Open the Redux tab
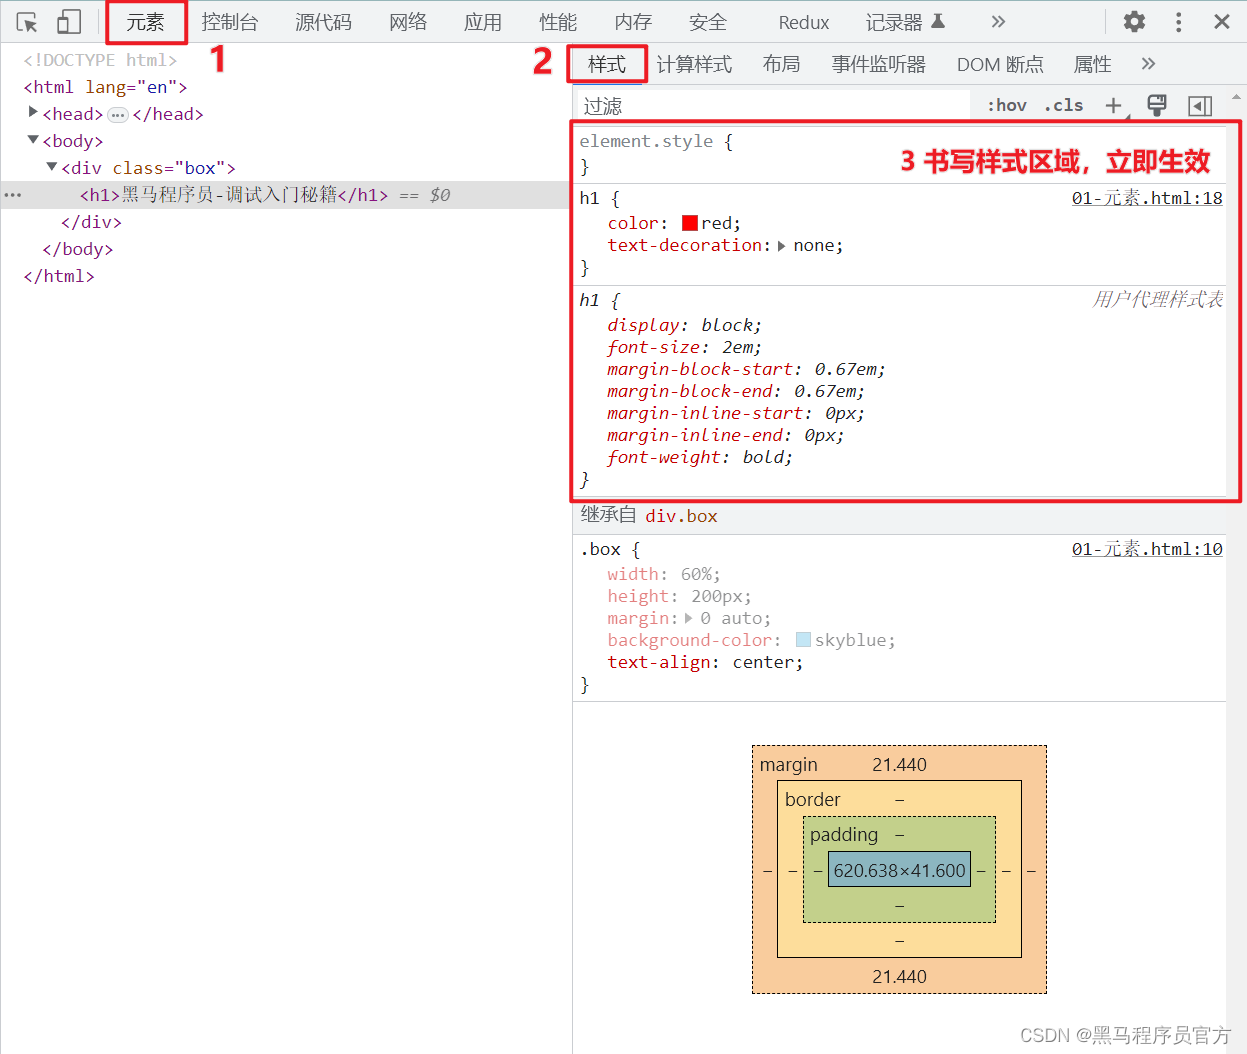Image resolution: width=1247 pixels, height=1054 pixels. 804,22
